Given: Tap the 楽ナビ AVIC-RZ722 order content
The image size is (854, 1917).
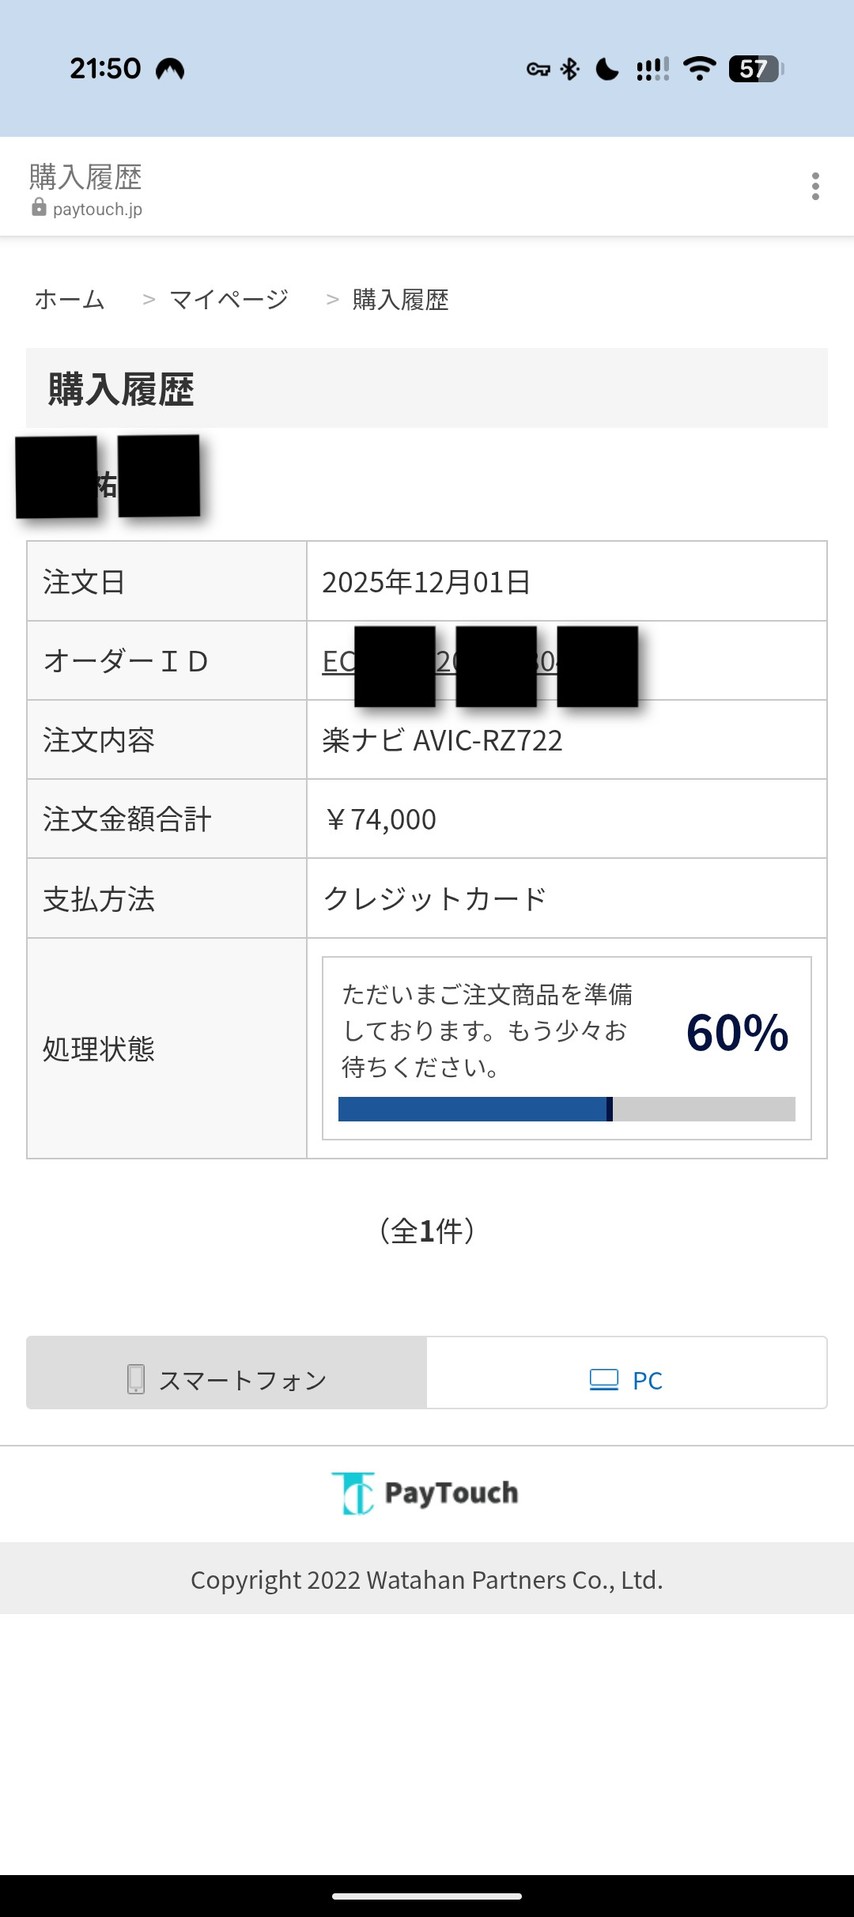Looking at the screenshot, I should click(442, 740).
